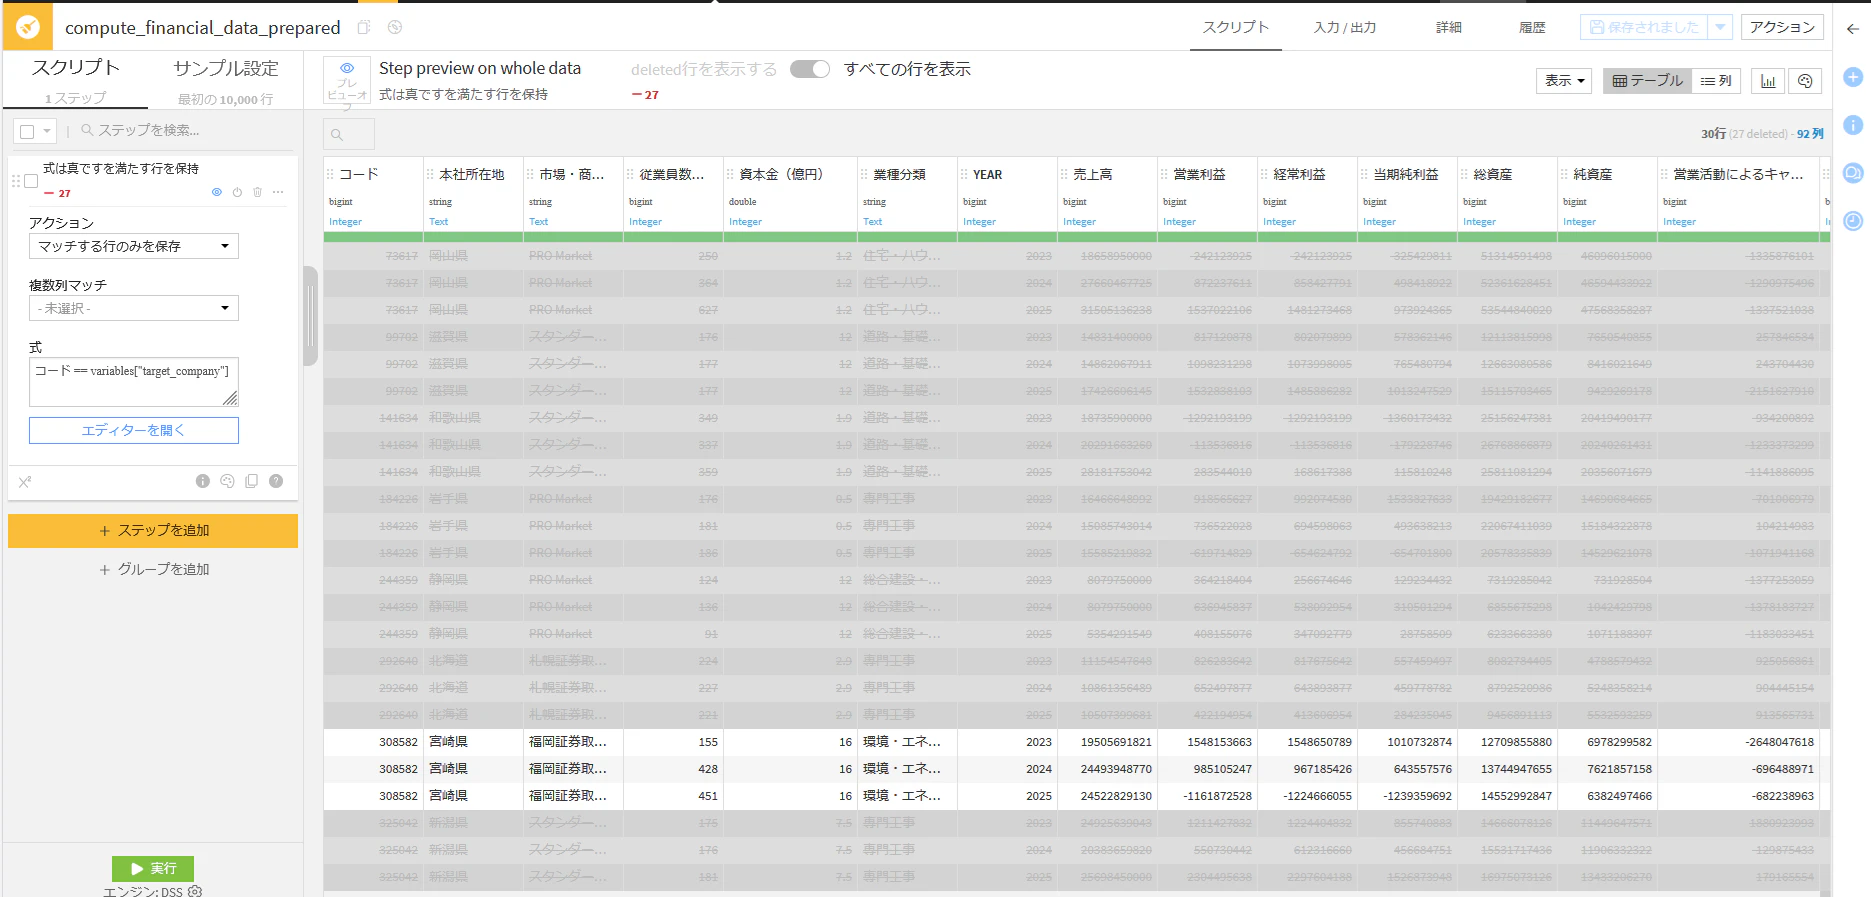Click the 保存されました save button
This screenshot has width=1871, height=897.
[1645, 27]
